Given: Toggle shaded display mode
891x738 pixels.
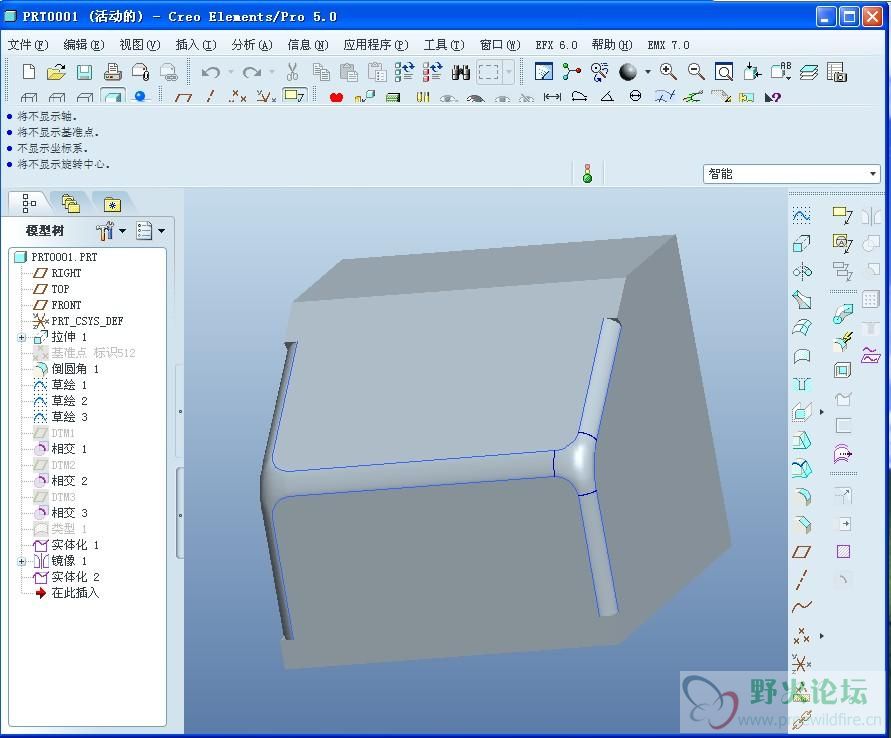Looking at the screenshot, I should point(113,97).
